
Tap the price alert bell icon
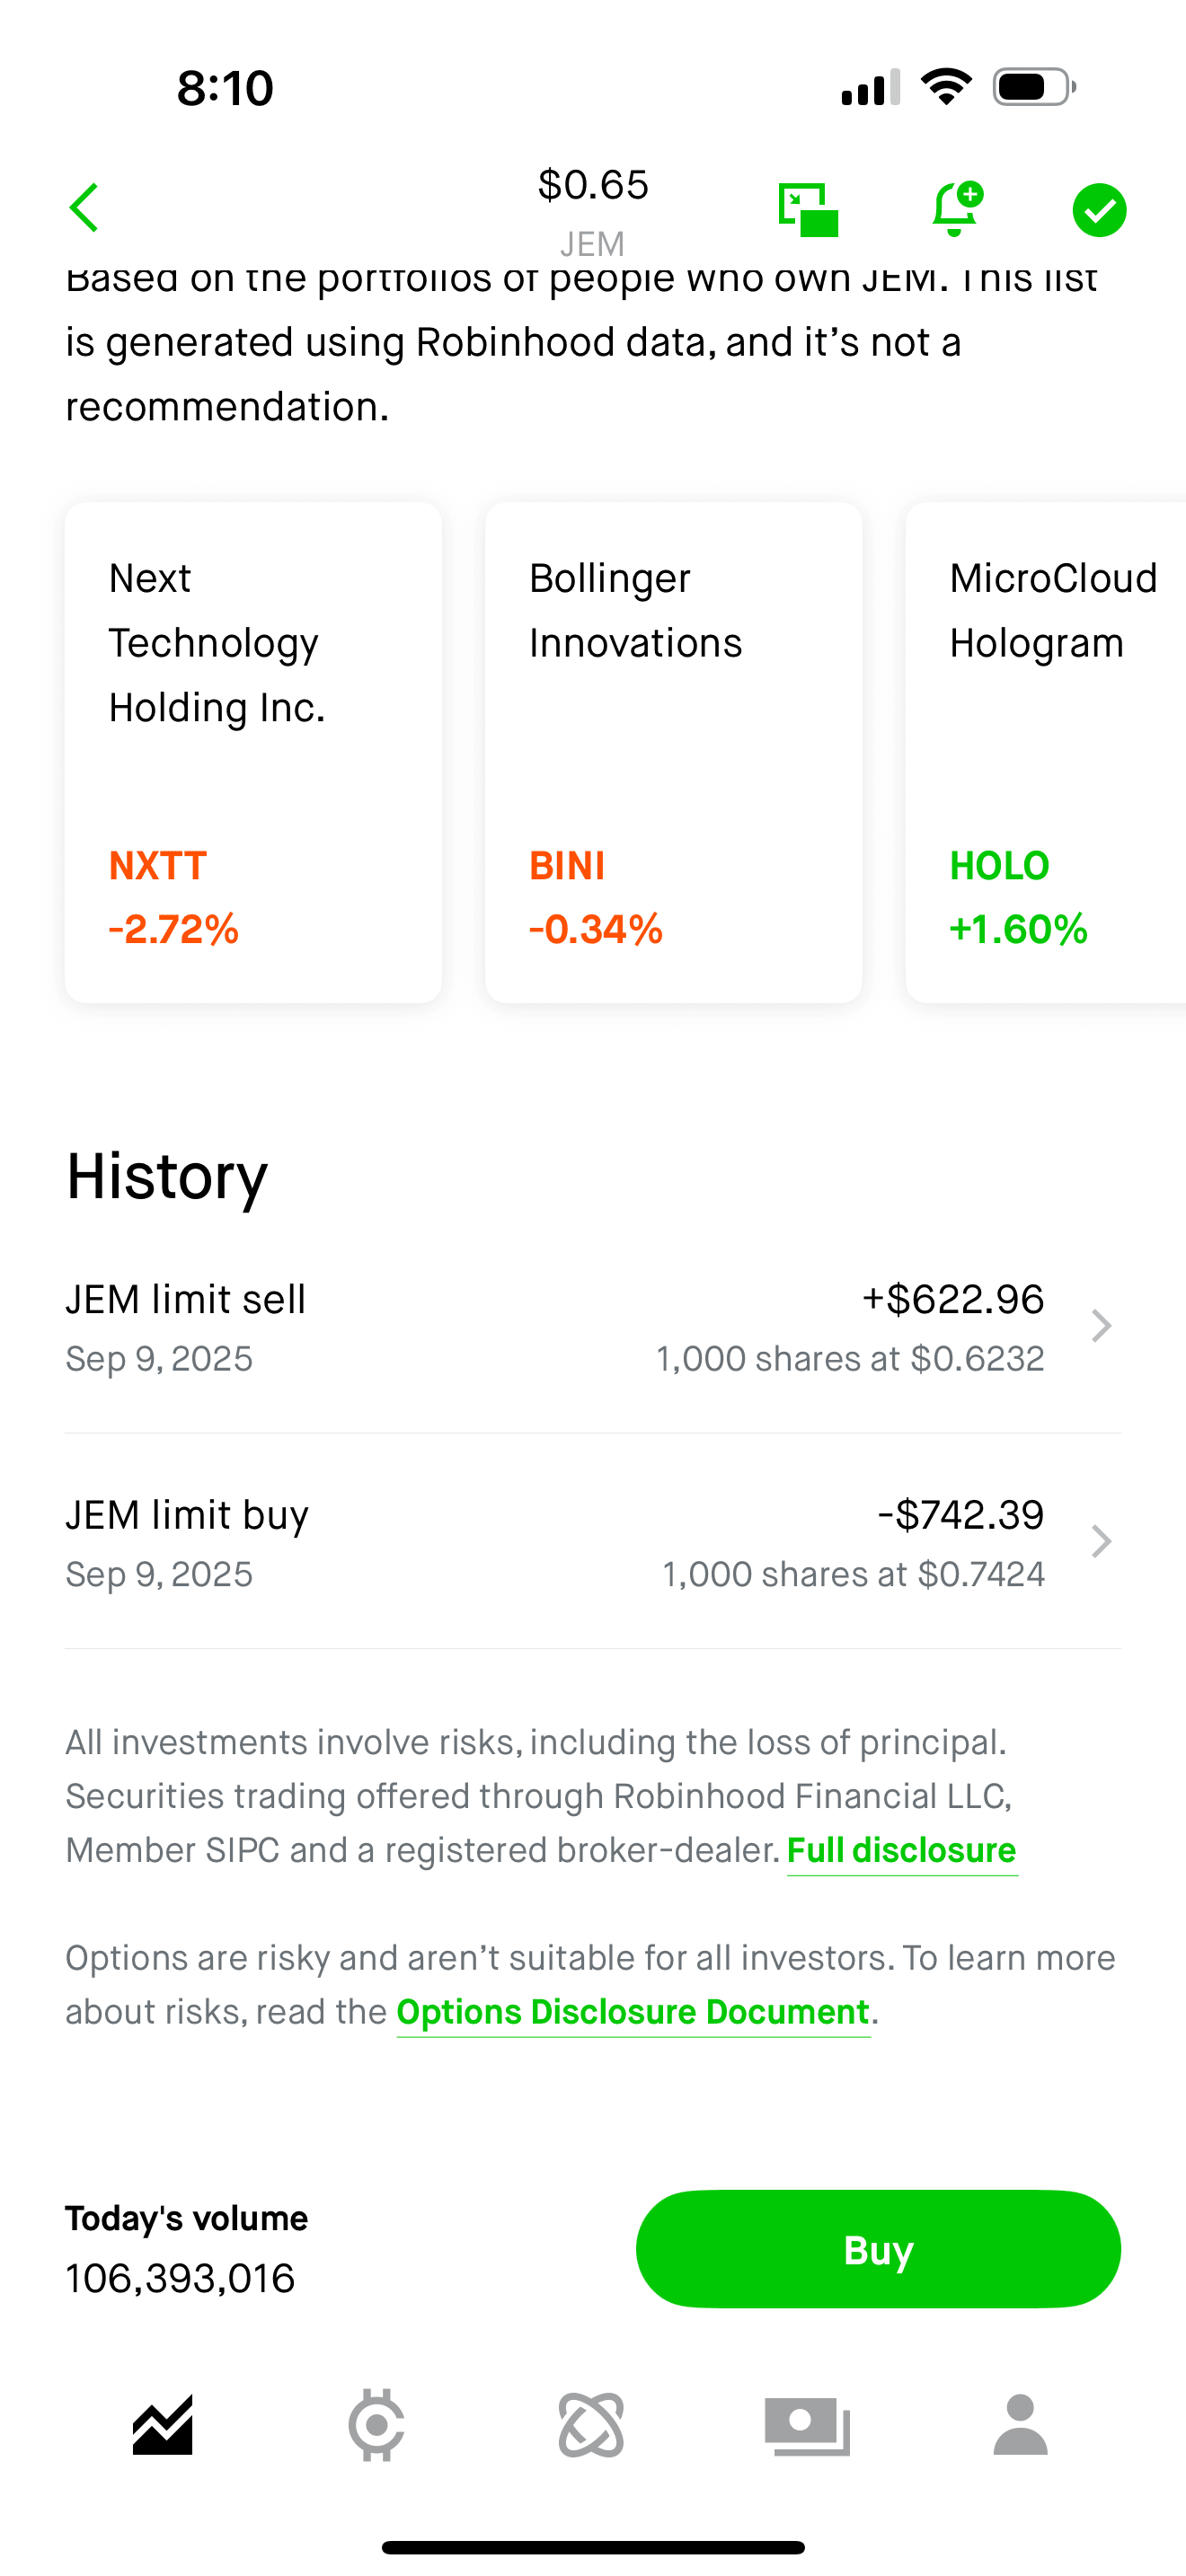click(x=955, y=209)
